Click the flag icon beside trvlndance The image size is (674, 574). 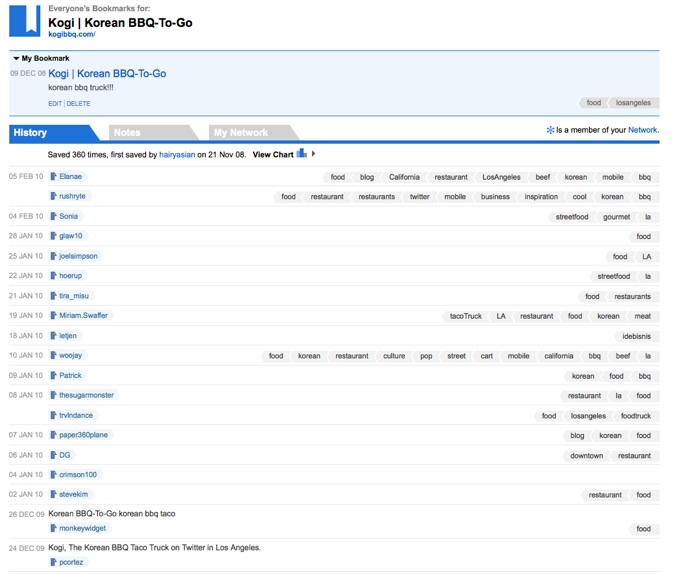pyautogui.click(x=54, y=415)
